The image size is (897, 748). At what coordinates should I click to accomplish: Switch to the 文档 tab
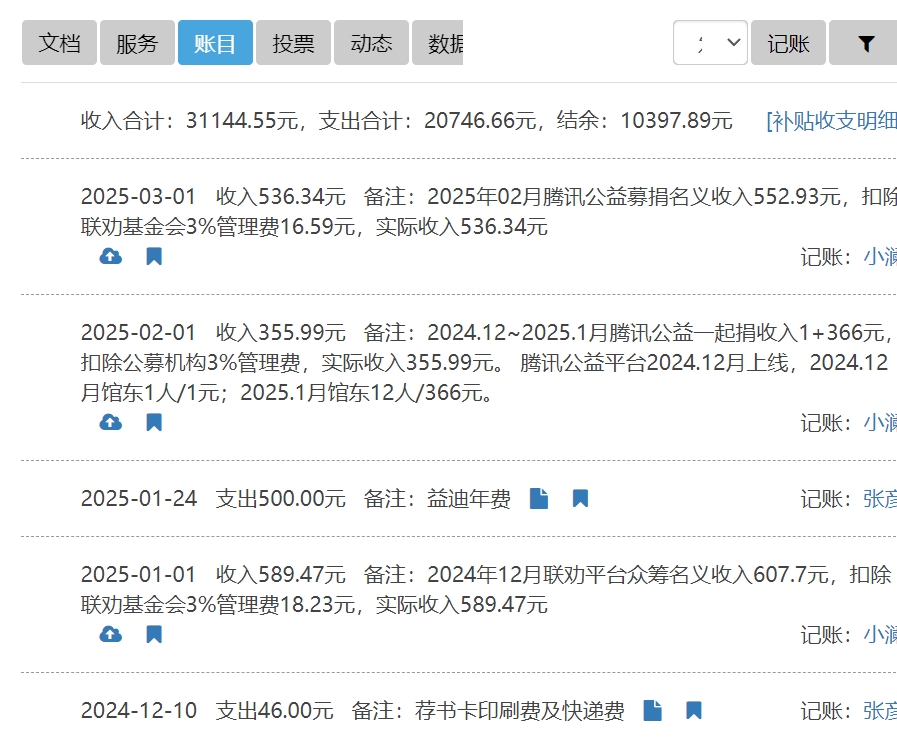[x=59, y=43]
